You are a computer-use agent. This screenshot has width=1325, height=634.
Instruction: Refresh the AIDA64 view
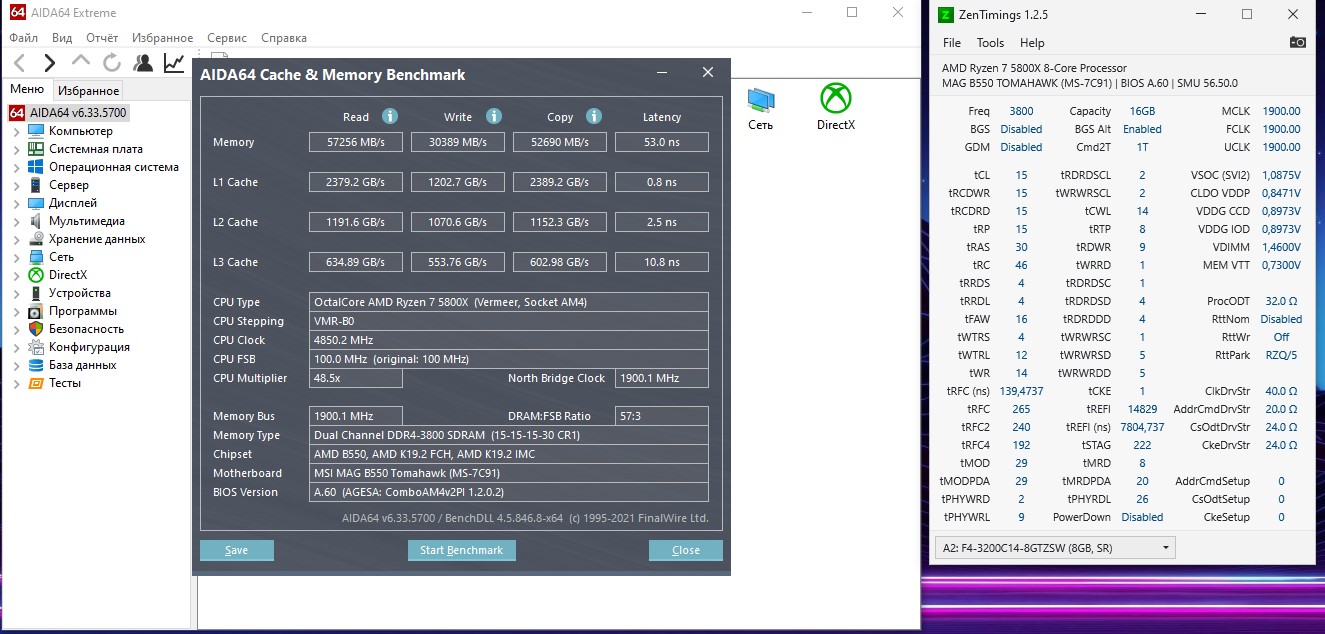112,63
